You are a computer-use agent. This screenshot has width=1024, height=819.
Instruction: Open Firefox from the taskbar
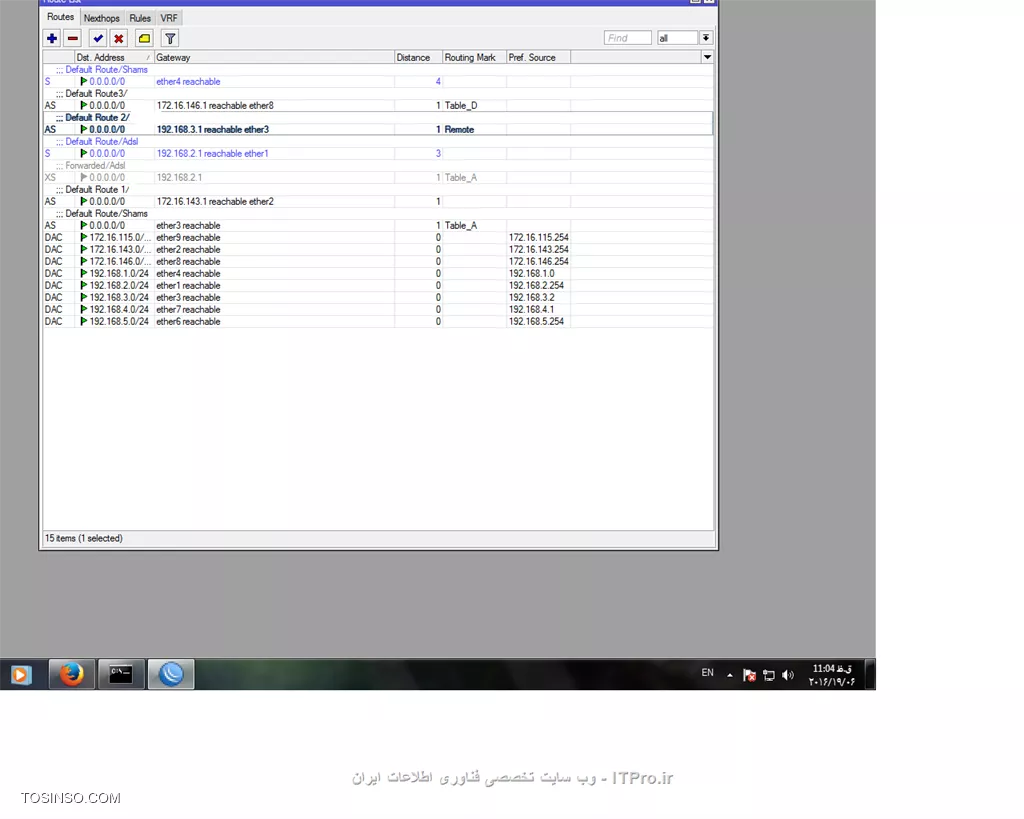(x=72, y=674)
